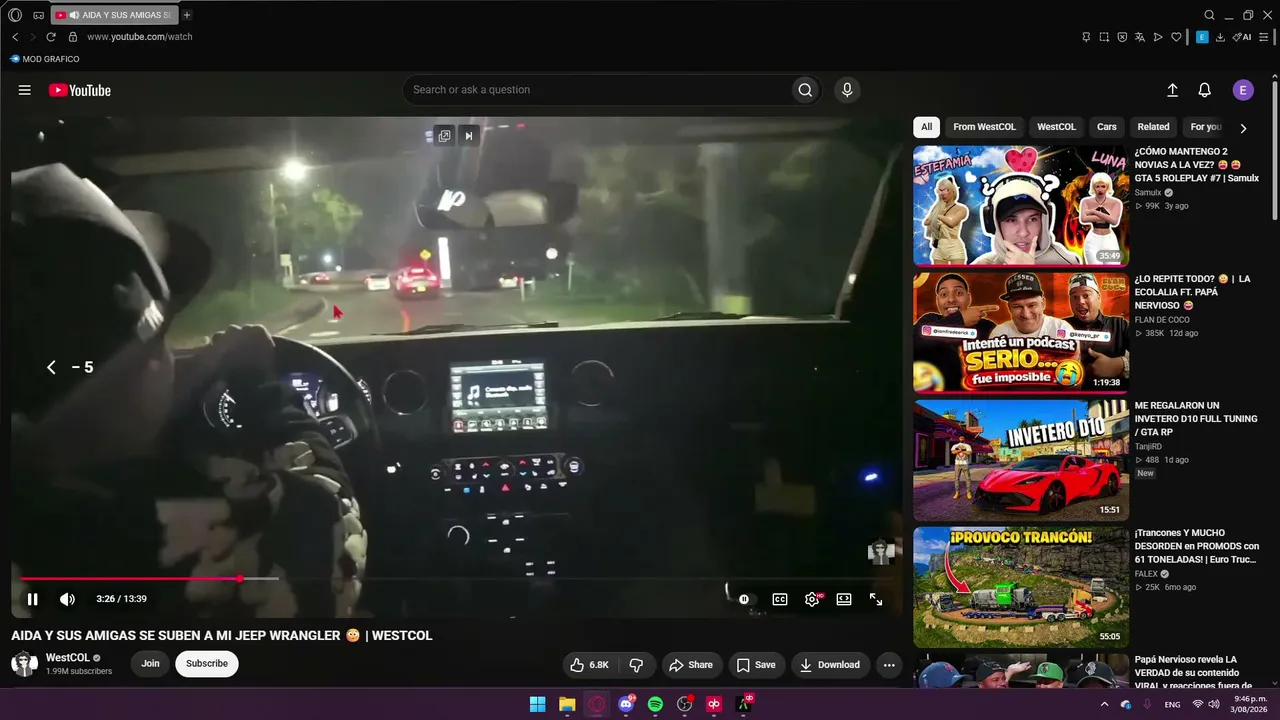Select the All filter chip

(927, 127)
